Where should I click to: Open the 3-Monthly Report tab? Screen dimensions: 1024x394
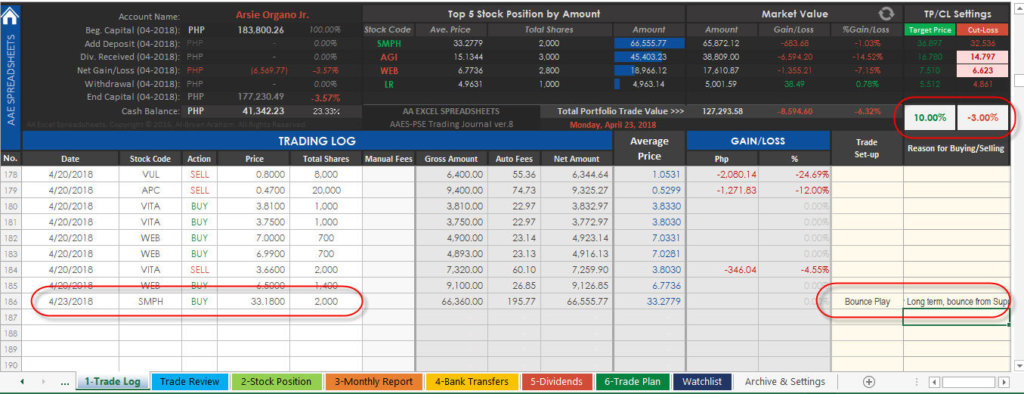pyautogui.click(x=373, y=382)
